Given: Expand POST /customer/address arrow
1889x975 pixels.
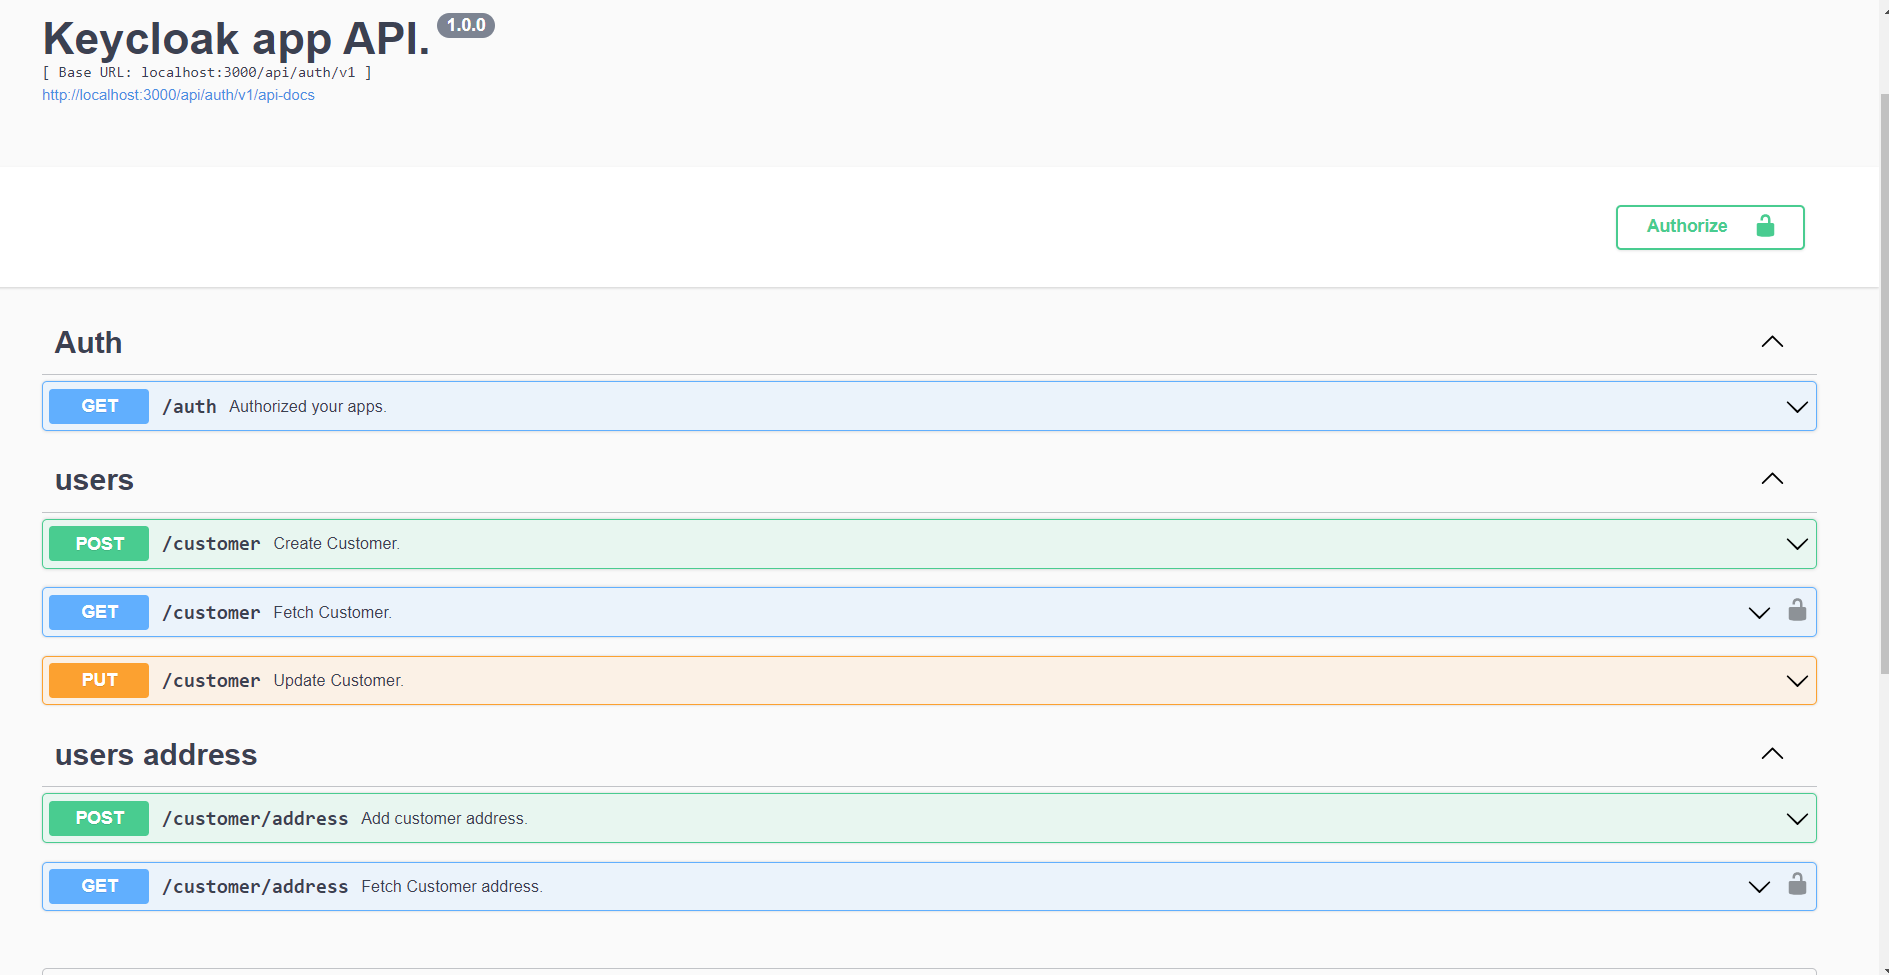Looking at the screenshot, I should pyautogui.click(x=1796, y=819).
